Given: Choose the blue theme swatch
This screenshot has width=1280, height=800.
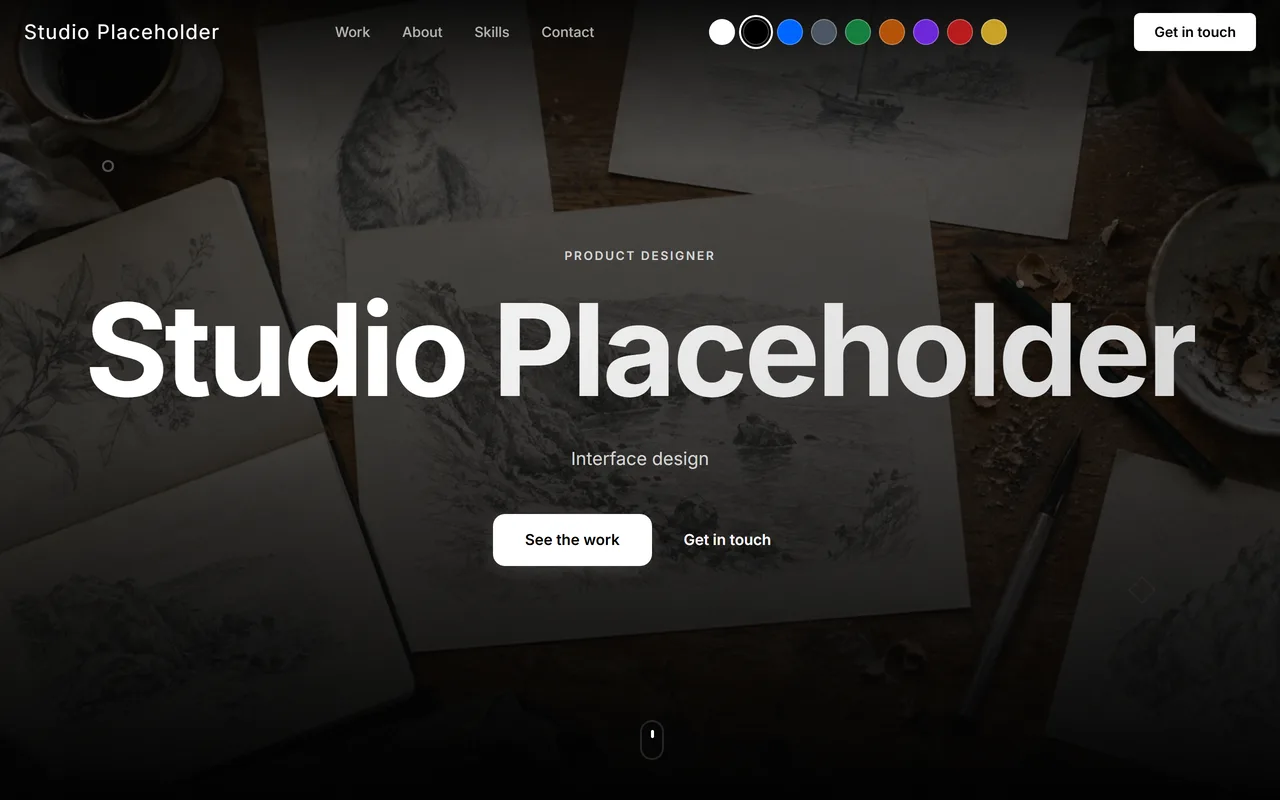Looking at the screenshot, I should click(790, 32).
